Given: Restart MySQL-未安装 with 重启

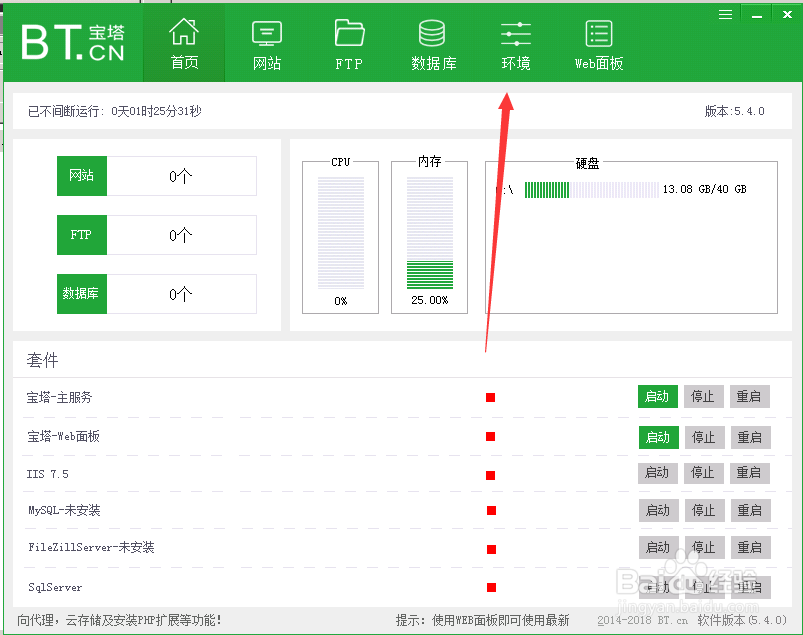Looking at the screenshot, I should pyautogui.click(x=751, y=511).
